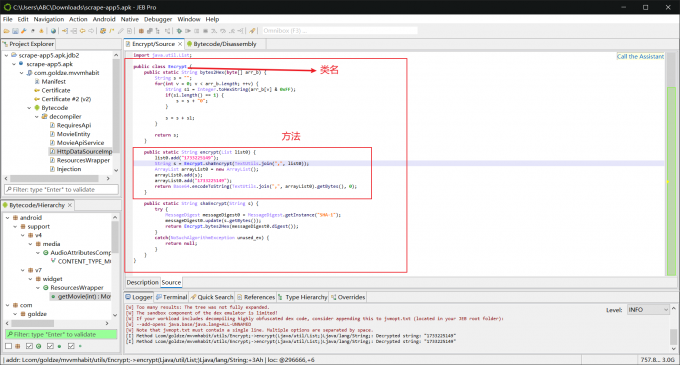This screenshot has width=680, height=365.
Task: Click the blue-yellow decompile toolbar icon
Action: tap(103, 31)
